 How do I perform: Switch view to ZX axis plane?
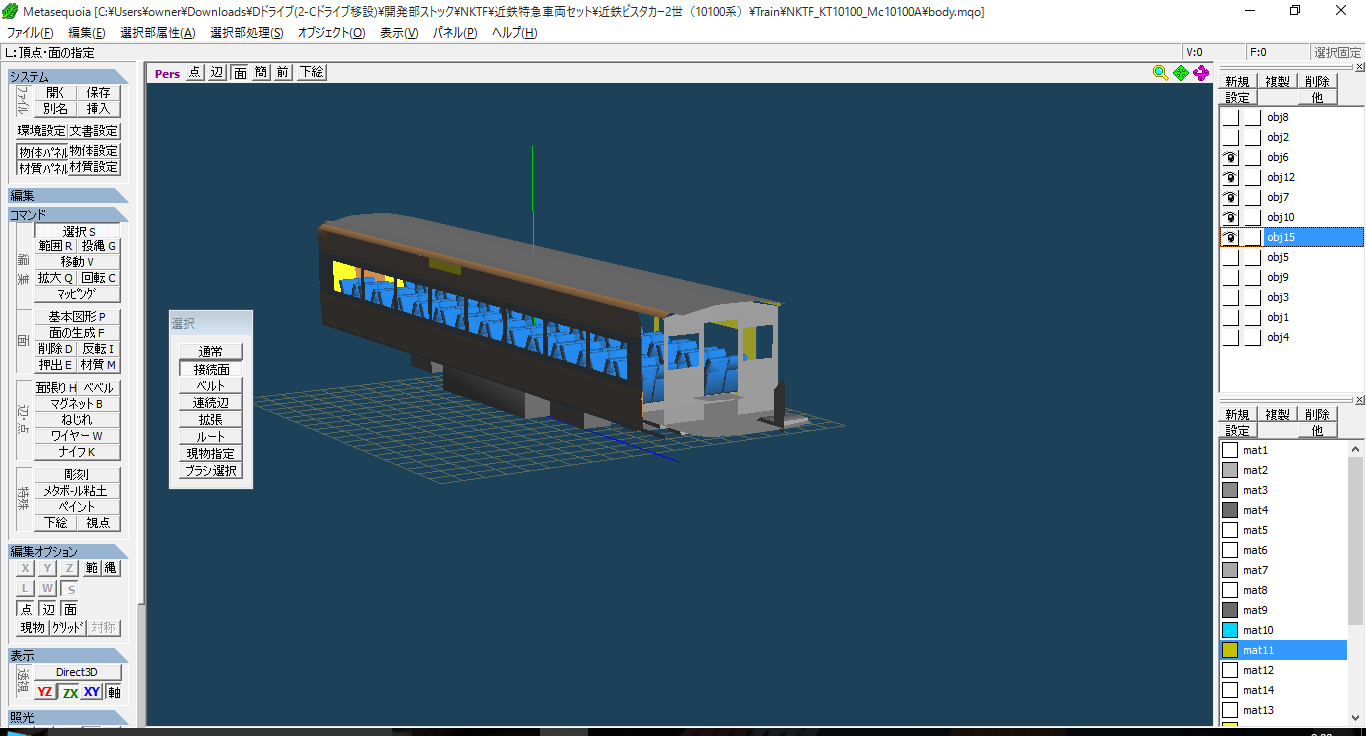pos(69,692)
